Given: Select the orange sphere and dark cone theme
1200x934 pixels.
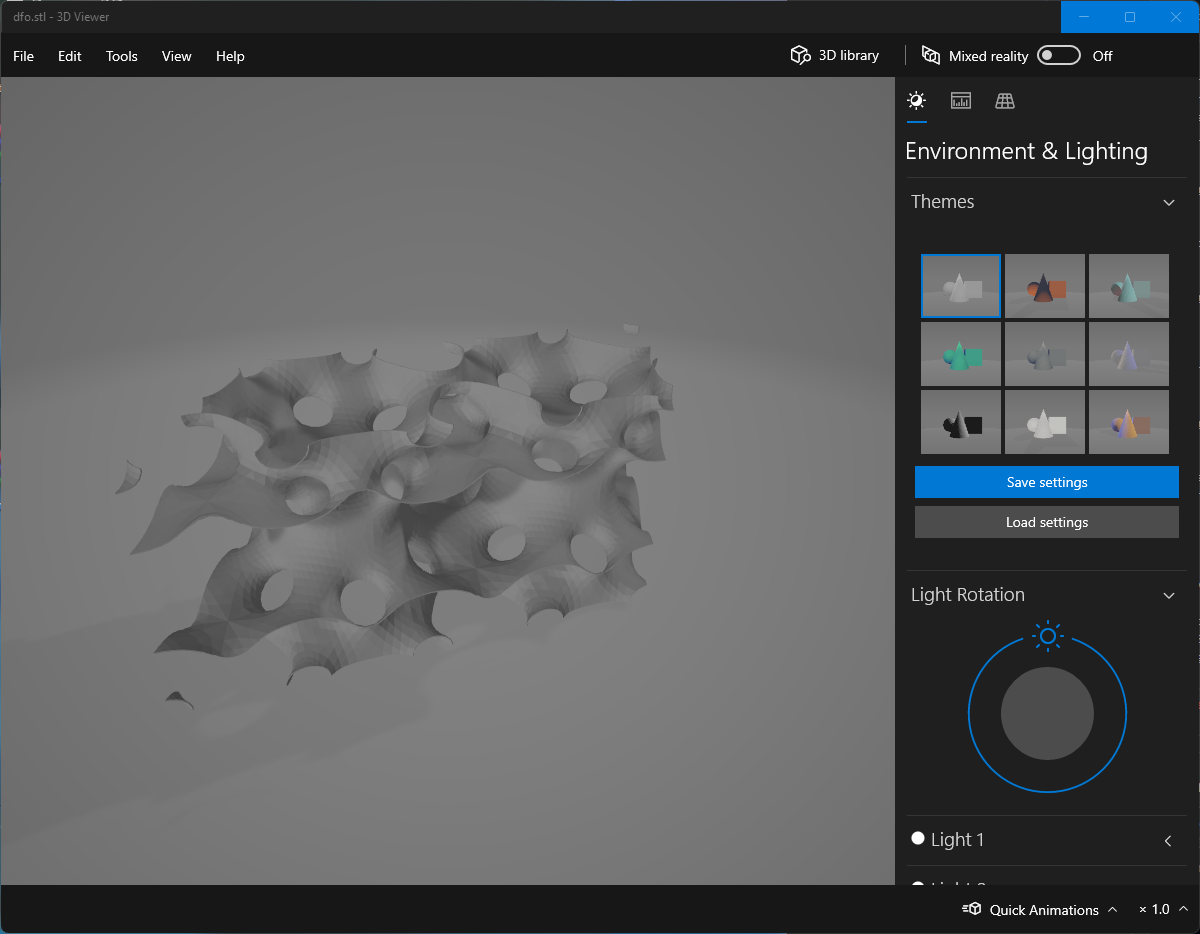Looking at the screenshot, I should [1045, 286].
